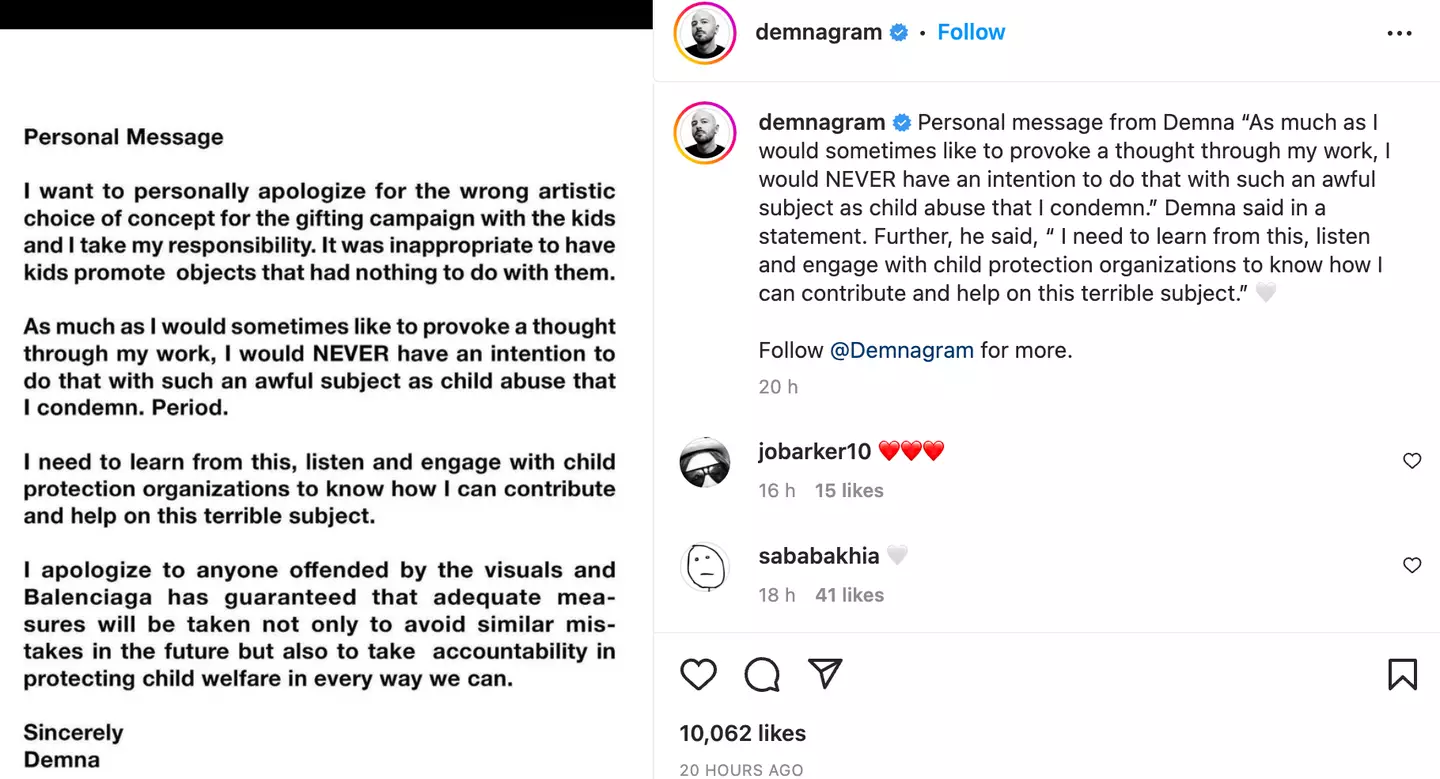Click the verified badge beside demnagram in the header
The height and width of the screenshot is (779, 1440).
point(899,32)
